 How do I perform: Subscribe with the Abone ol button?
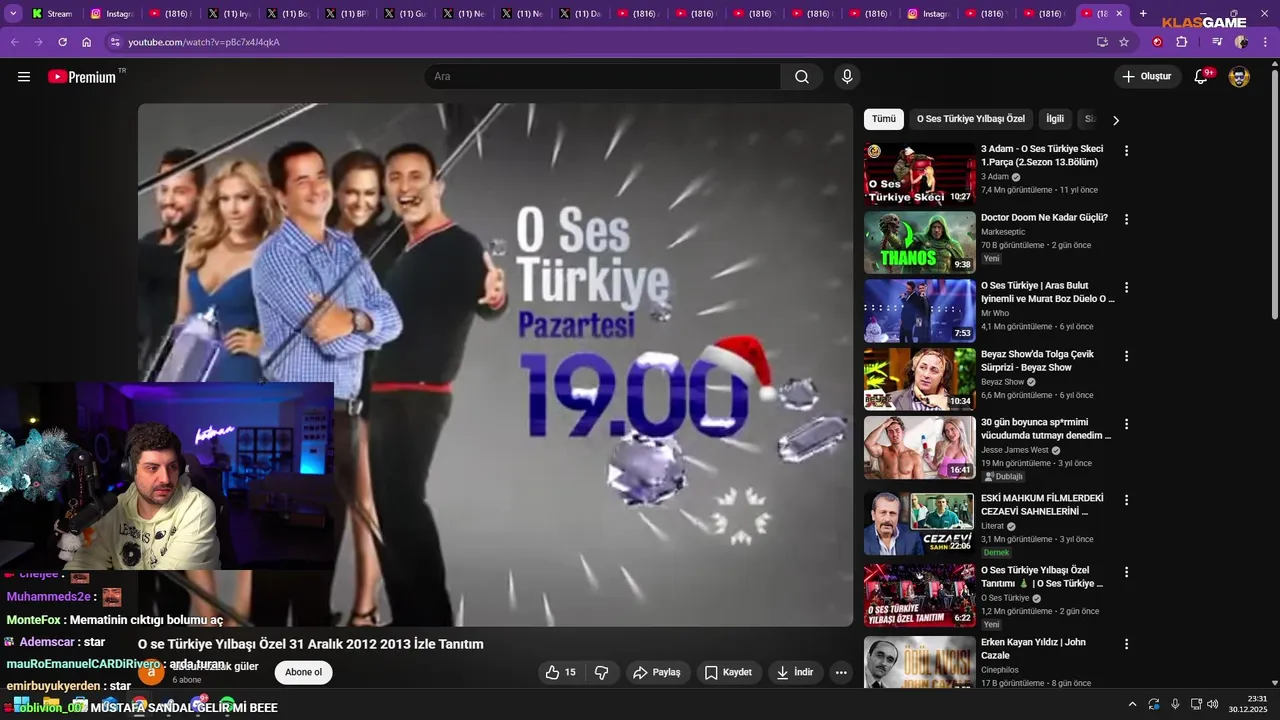pyautogui.click(x=304, y=672)
